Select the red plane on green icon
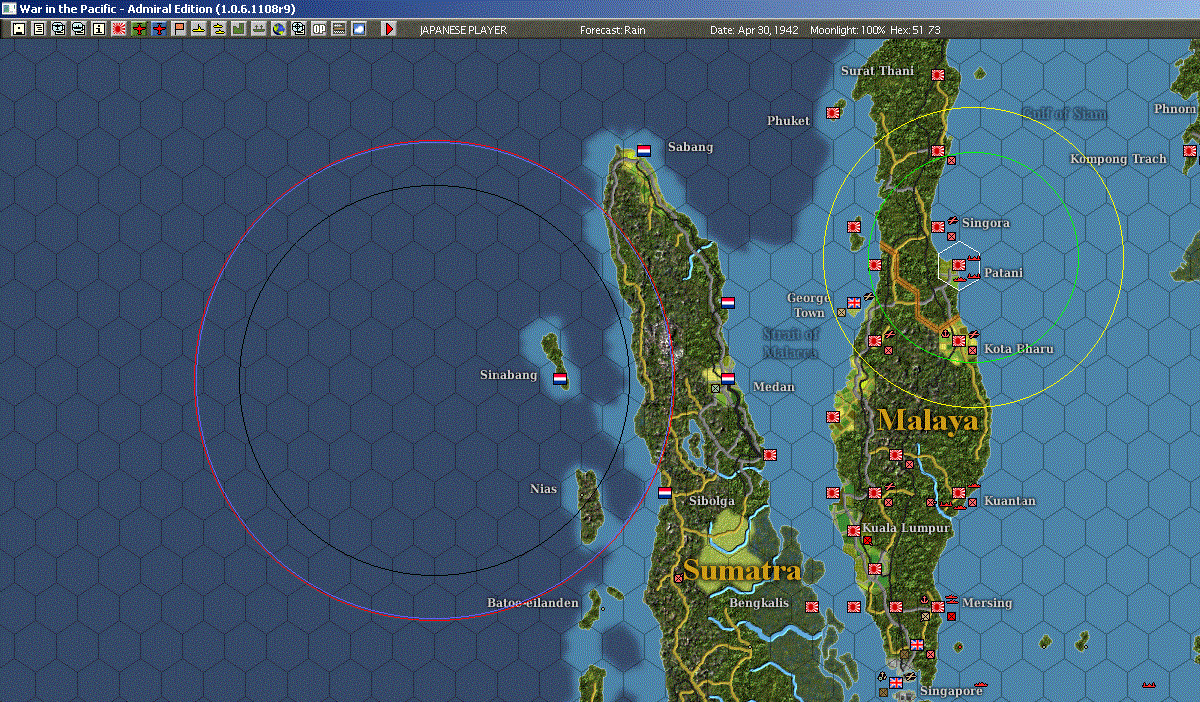The image size is (1200, 702). point(139,29)
